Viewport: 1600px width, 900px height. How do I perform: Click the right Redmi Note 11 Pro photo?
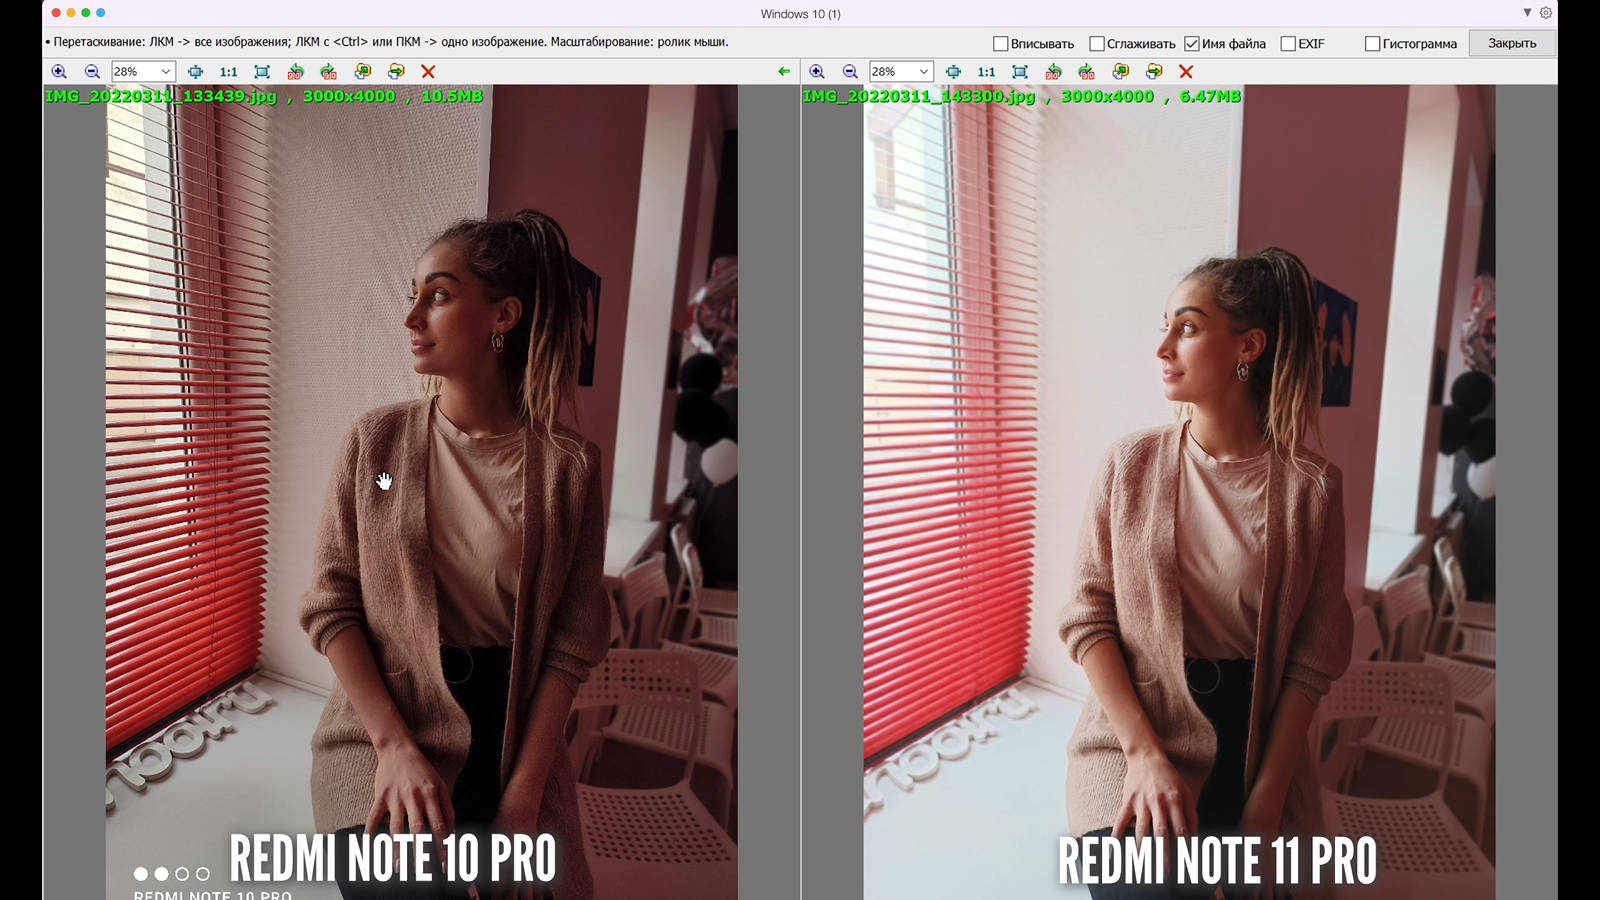coord(1179,492)
